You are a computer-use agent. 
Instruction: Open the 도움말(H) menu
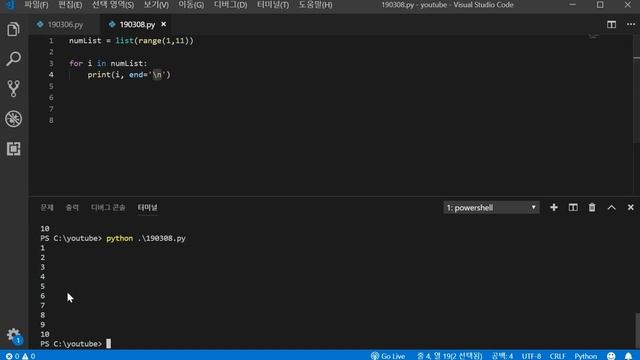tap(315, 5)
